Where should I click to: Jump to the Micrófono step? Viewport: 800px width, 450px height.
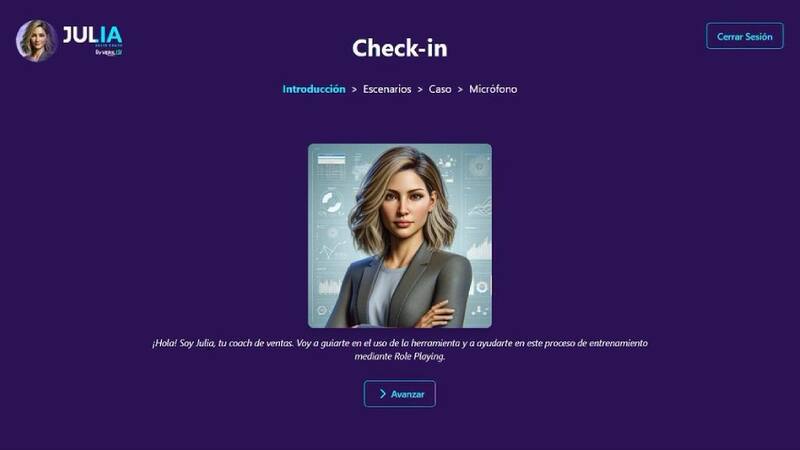[x=493, y=89]
